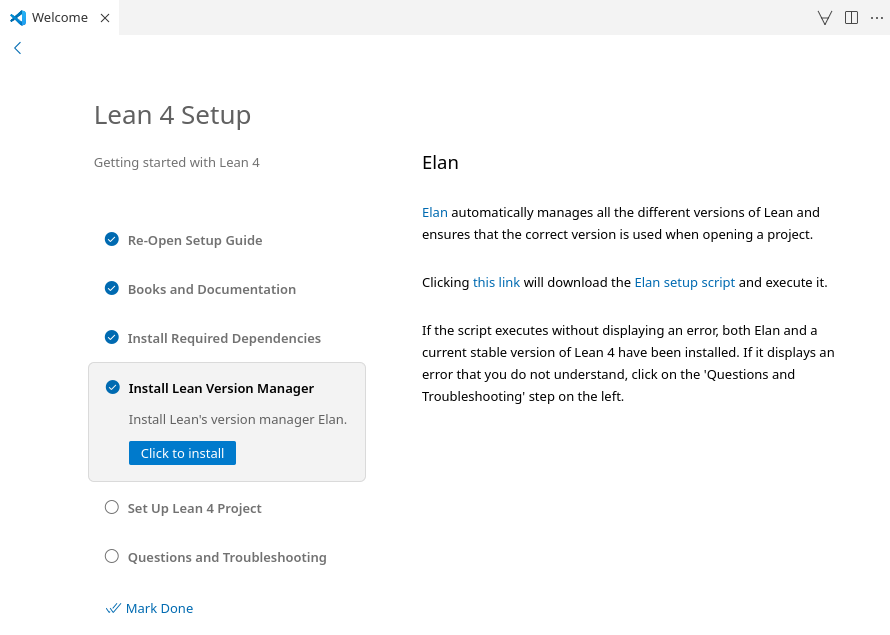Open the Lean 4 forall symbol menu

[x=825, y=18]
